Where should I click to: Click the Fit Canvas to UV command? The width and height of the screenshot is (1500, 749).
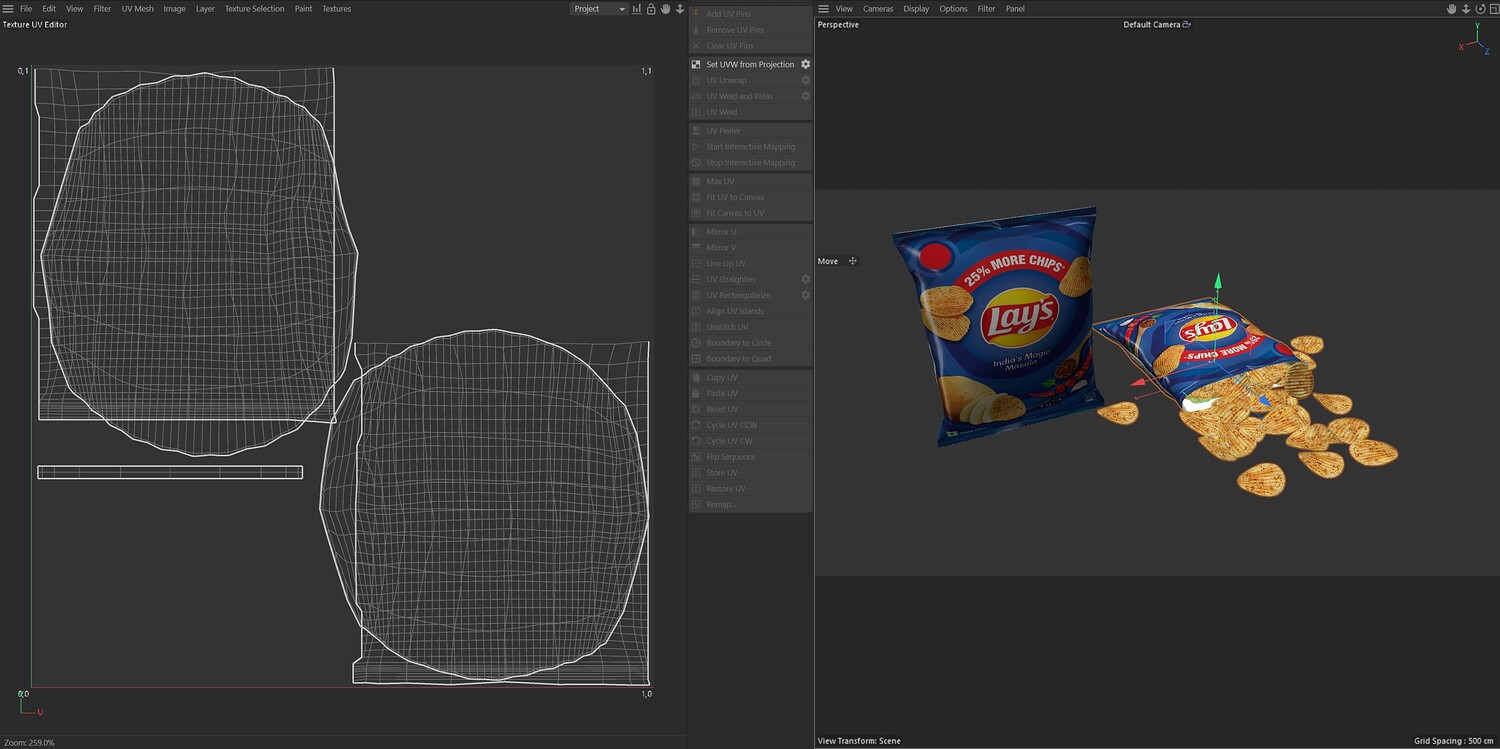point(750,213)
